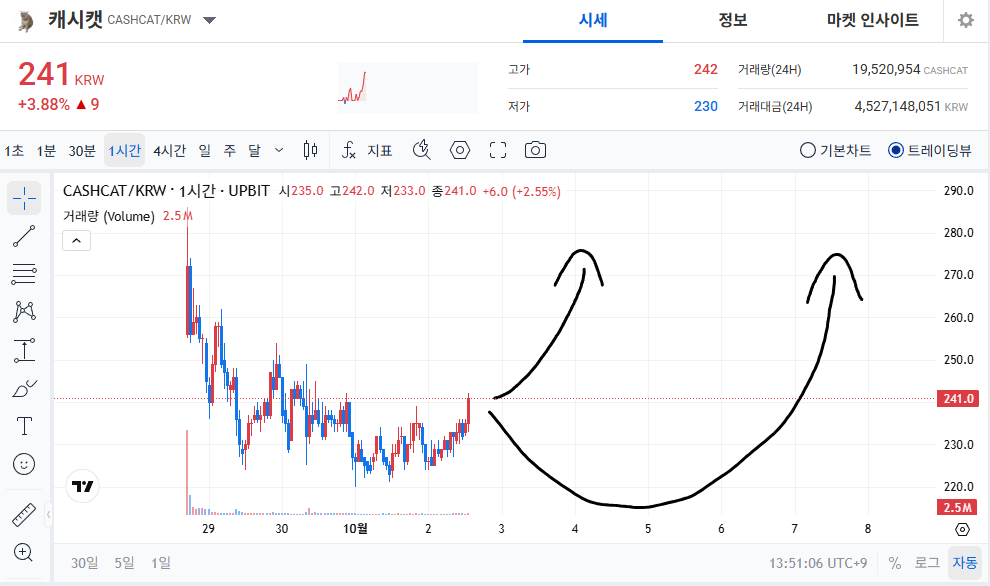Click the 2.5M volume label on axis
The width and height of the screenshot is (990, 586).
point(957,507)
